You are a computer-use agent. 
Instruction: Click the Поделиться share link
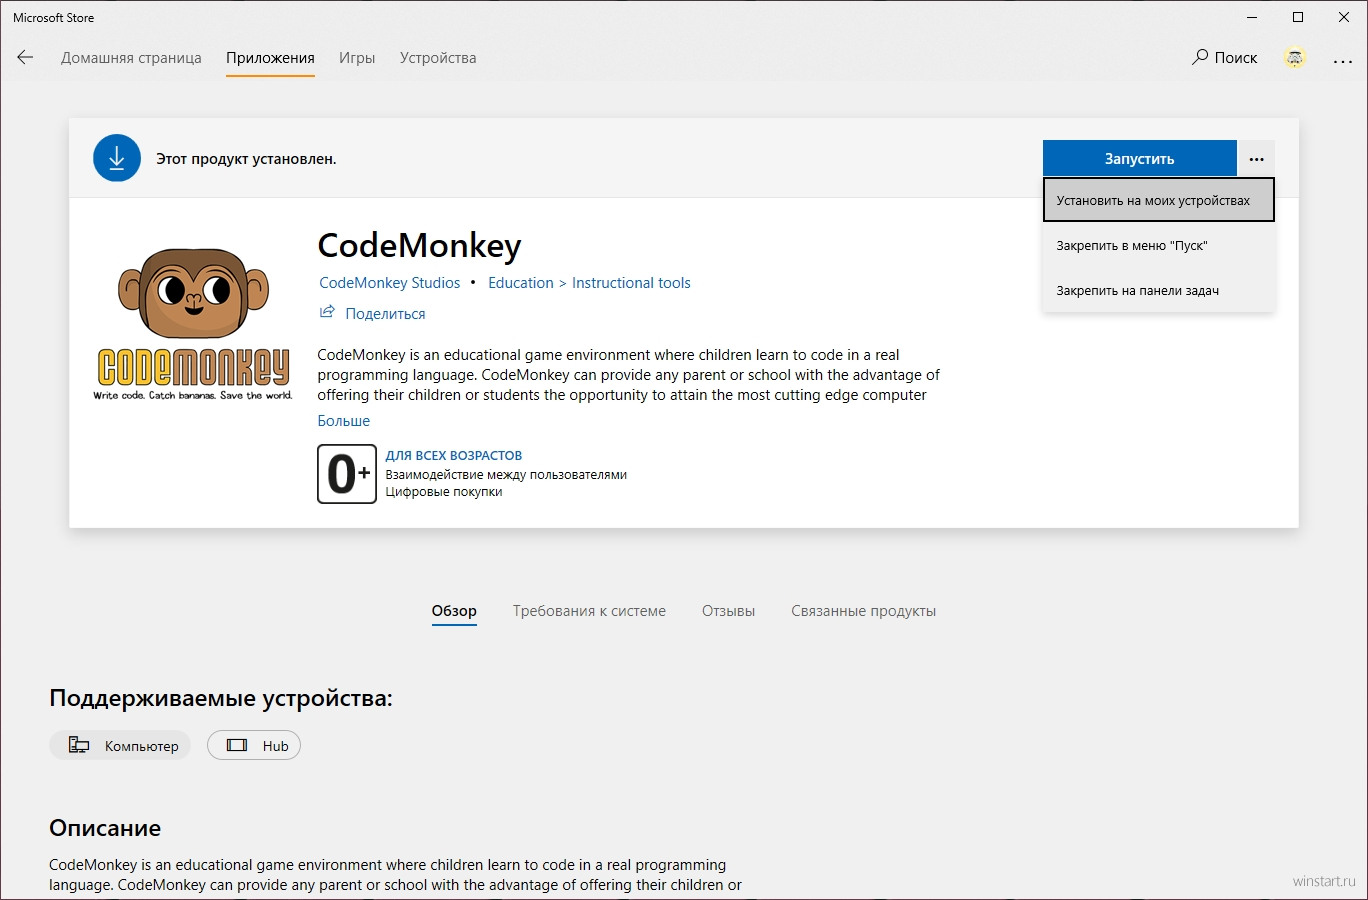point(385,314)
